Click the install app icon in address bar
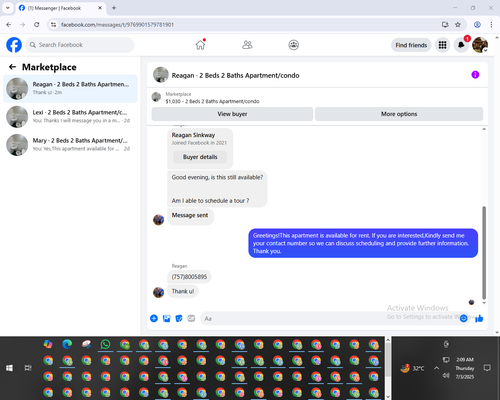This screenshot has width=500, height=400. click(x=445, y=24)
